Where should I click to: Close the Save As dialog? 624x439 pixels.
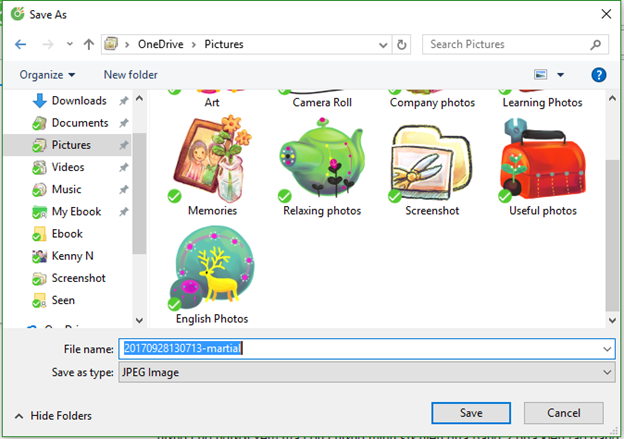click(x=606, y=14)
